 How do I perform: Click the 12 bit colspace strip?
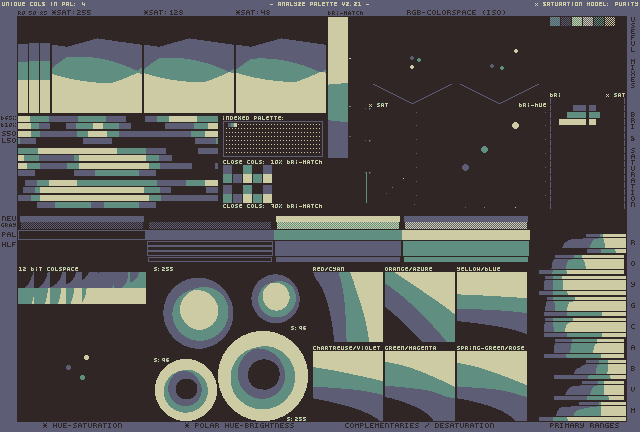pos(82,288)
